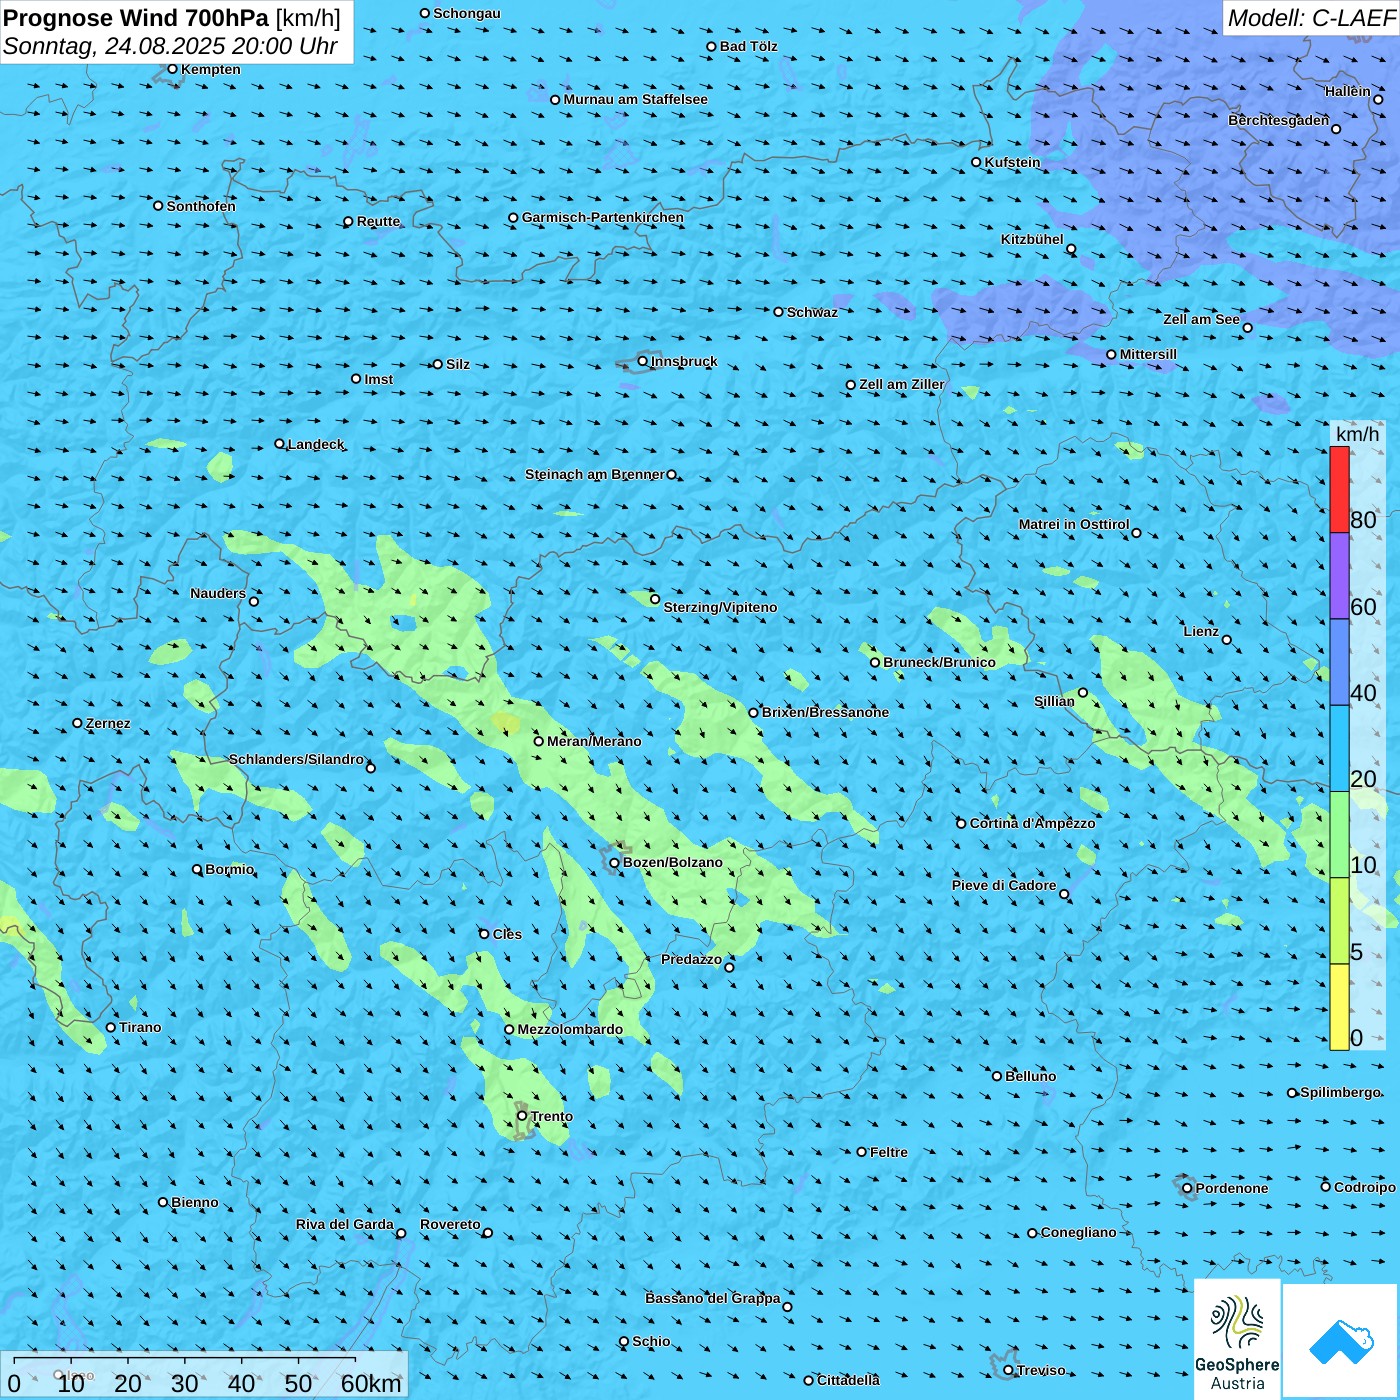This screenshot has height=1400, width=1400.
Task: Click the Zell am Ziller label
Action: click(902, 384)
